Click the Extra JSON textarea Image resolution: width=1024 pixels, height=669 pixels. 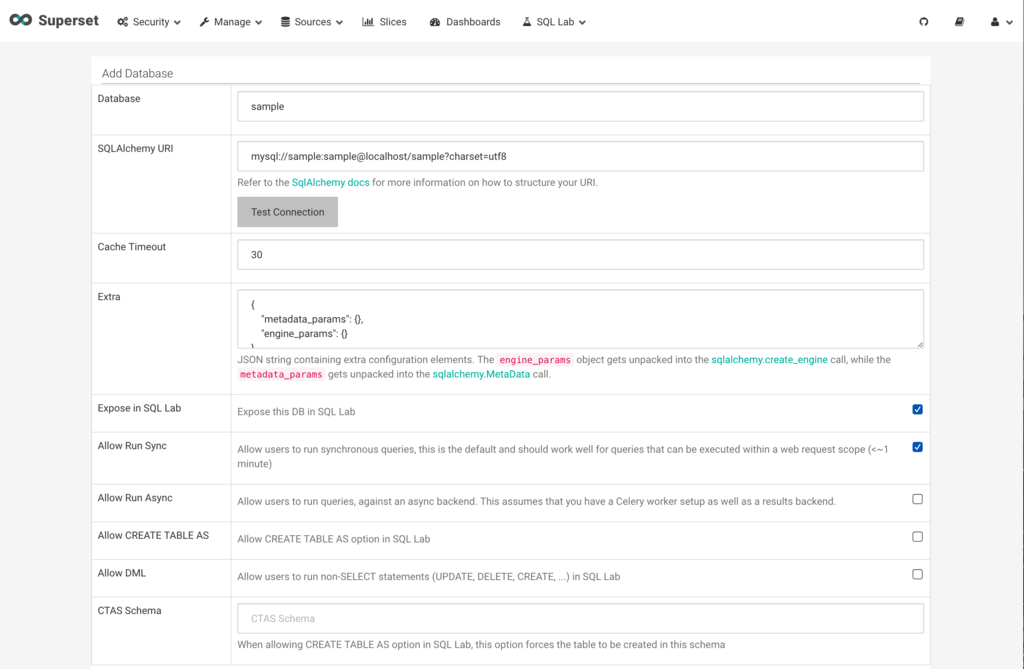(x=580, y=319)
